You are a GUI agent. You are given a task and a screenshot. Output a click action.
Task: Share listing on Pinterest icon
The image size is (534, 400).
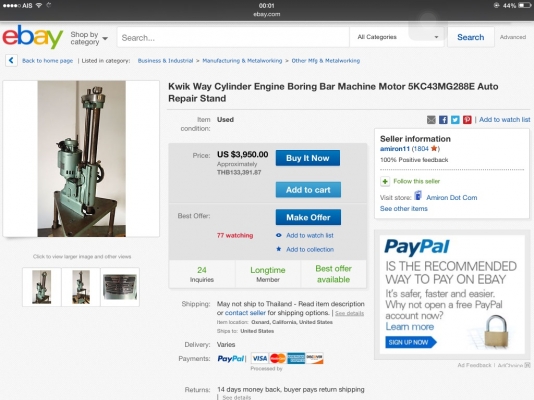point(467,120)
